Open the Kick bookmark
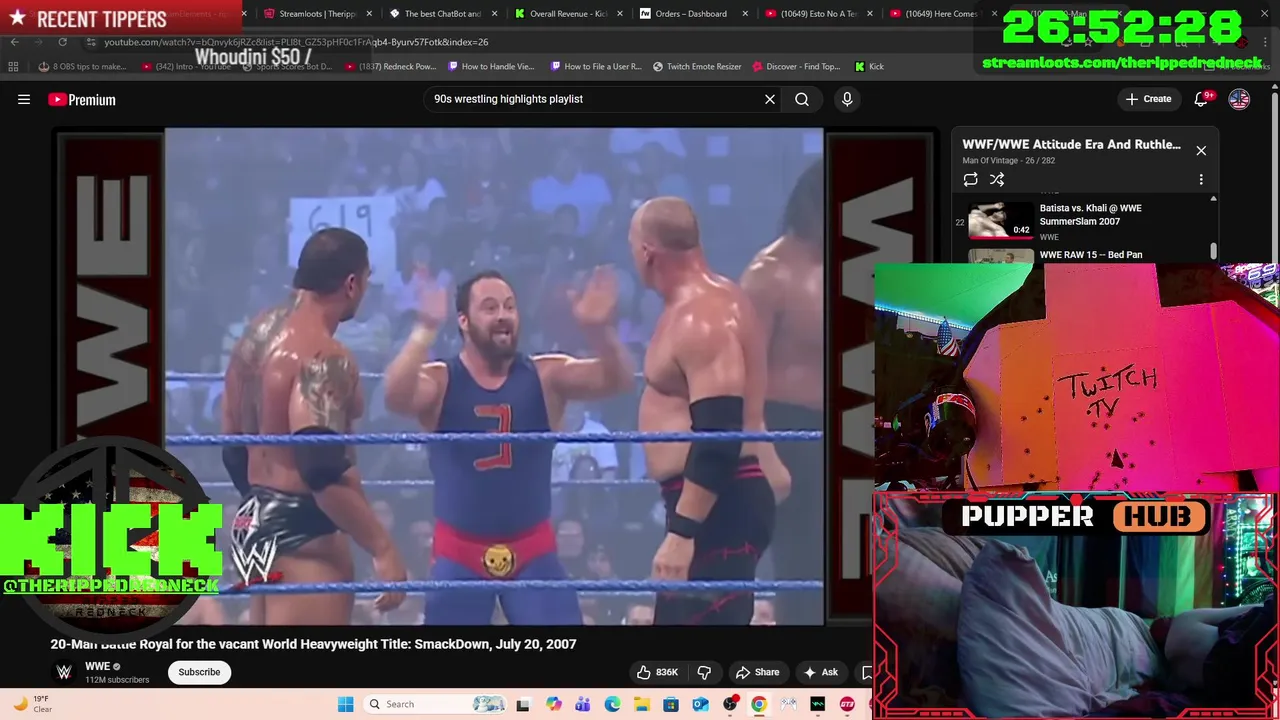The image size is (1280, 720). pyautogui.click(x=869, y=67)
